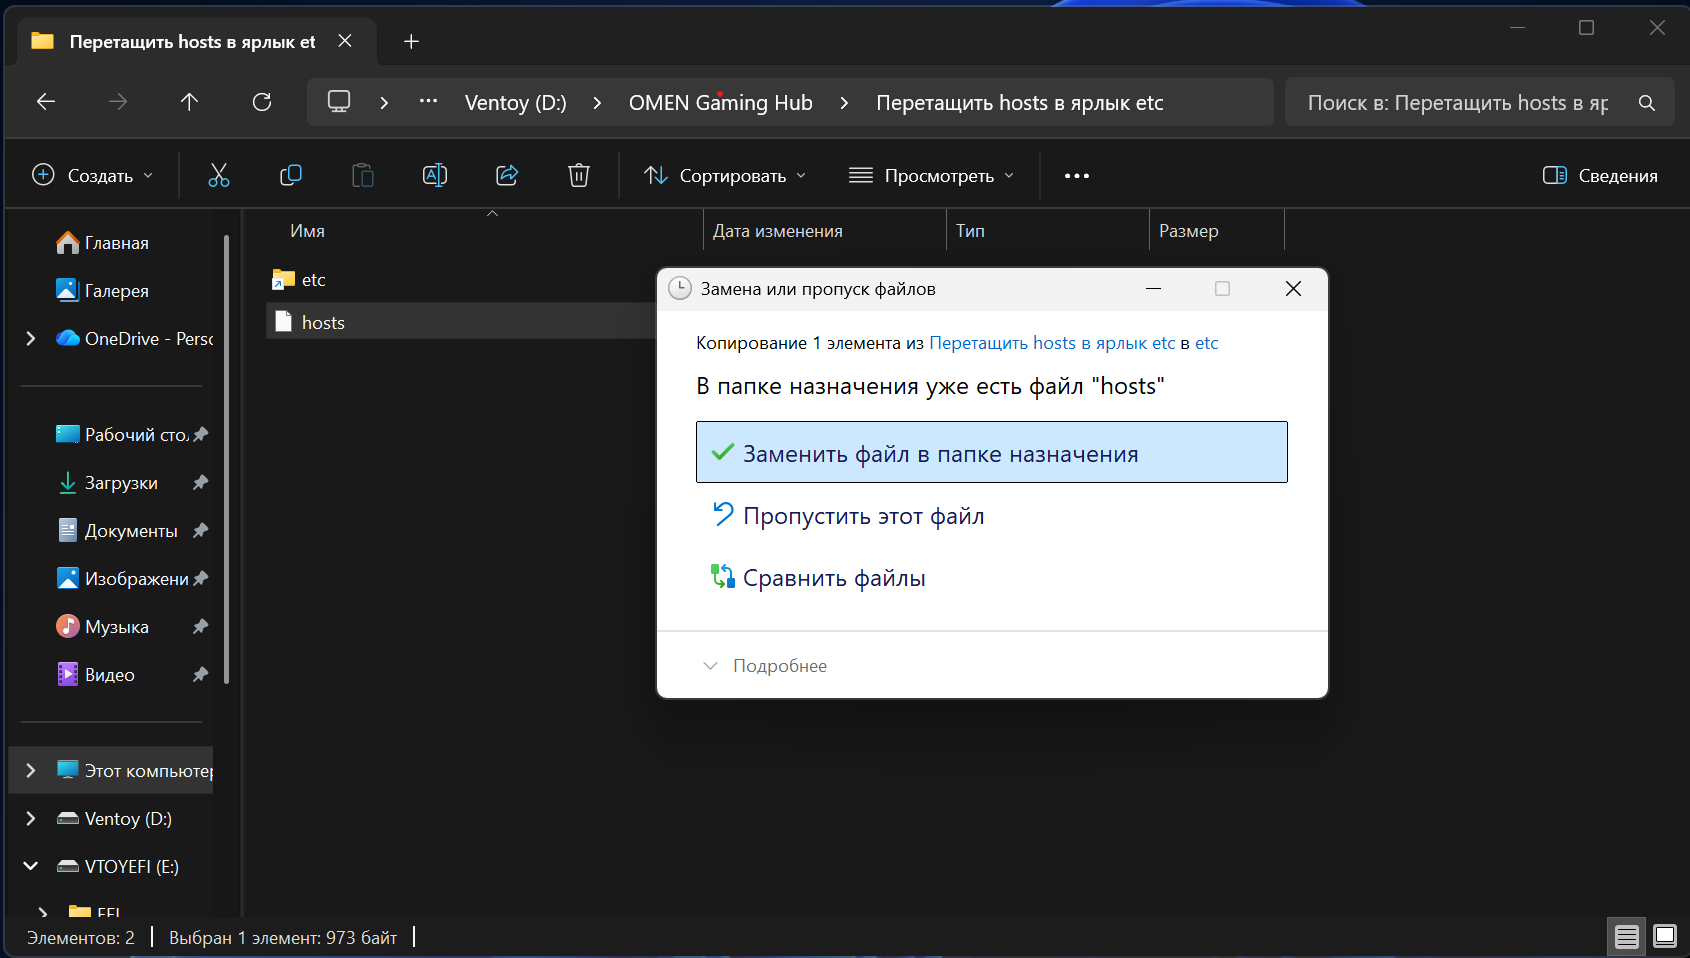Click the Cut scissors icon
Screen dimensions: 1690x958
coord(218,176)
